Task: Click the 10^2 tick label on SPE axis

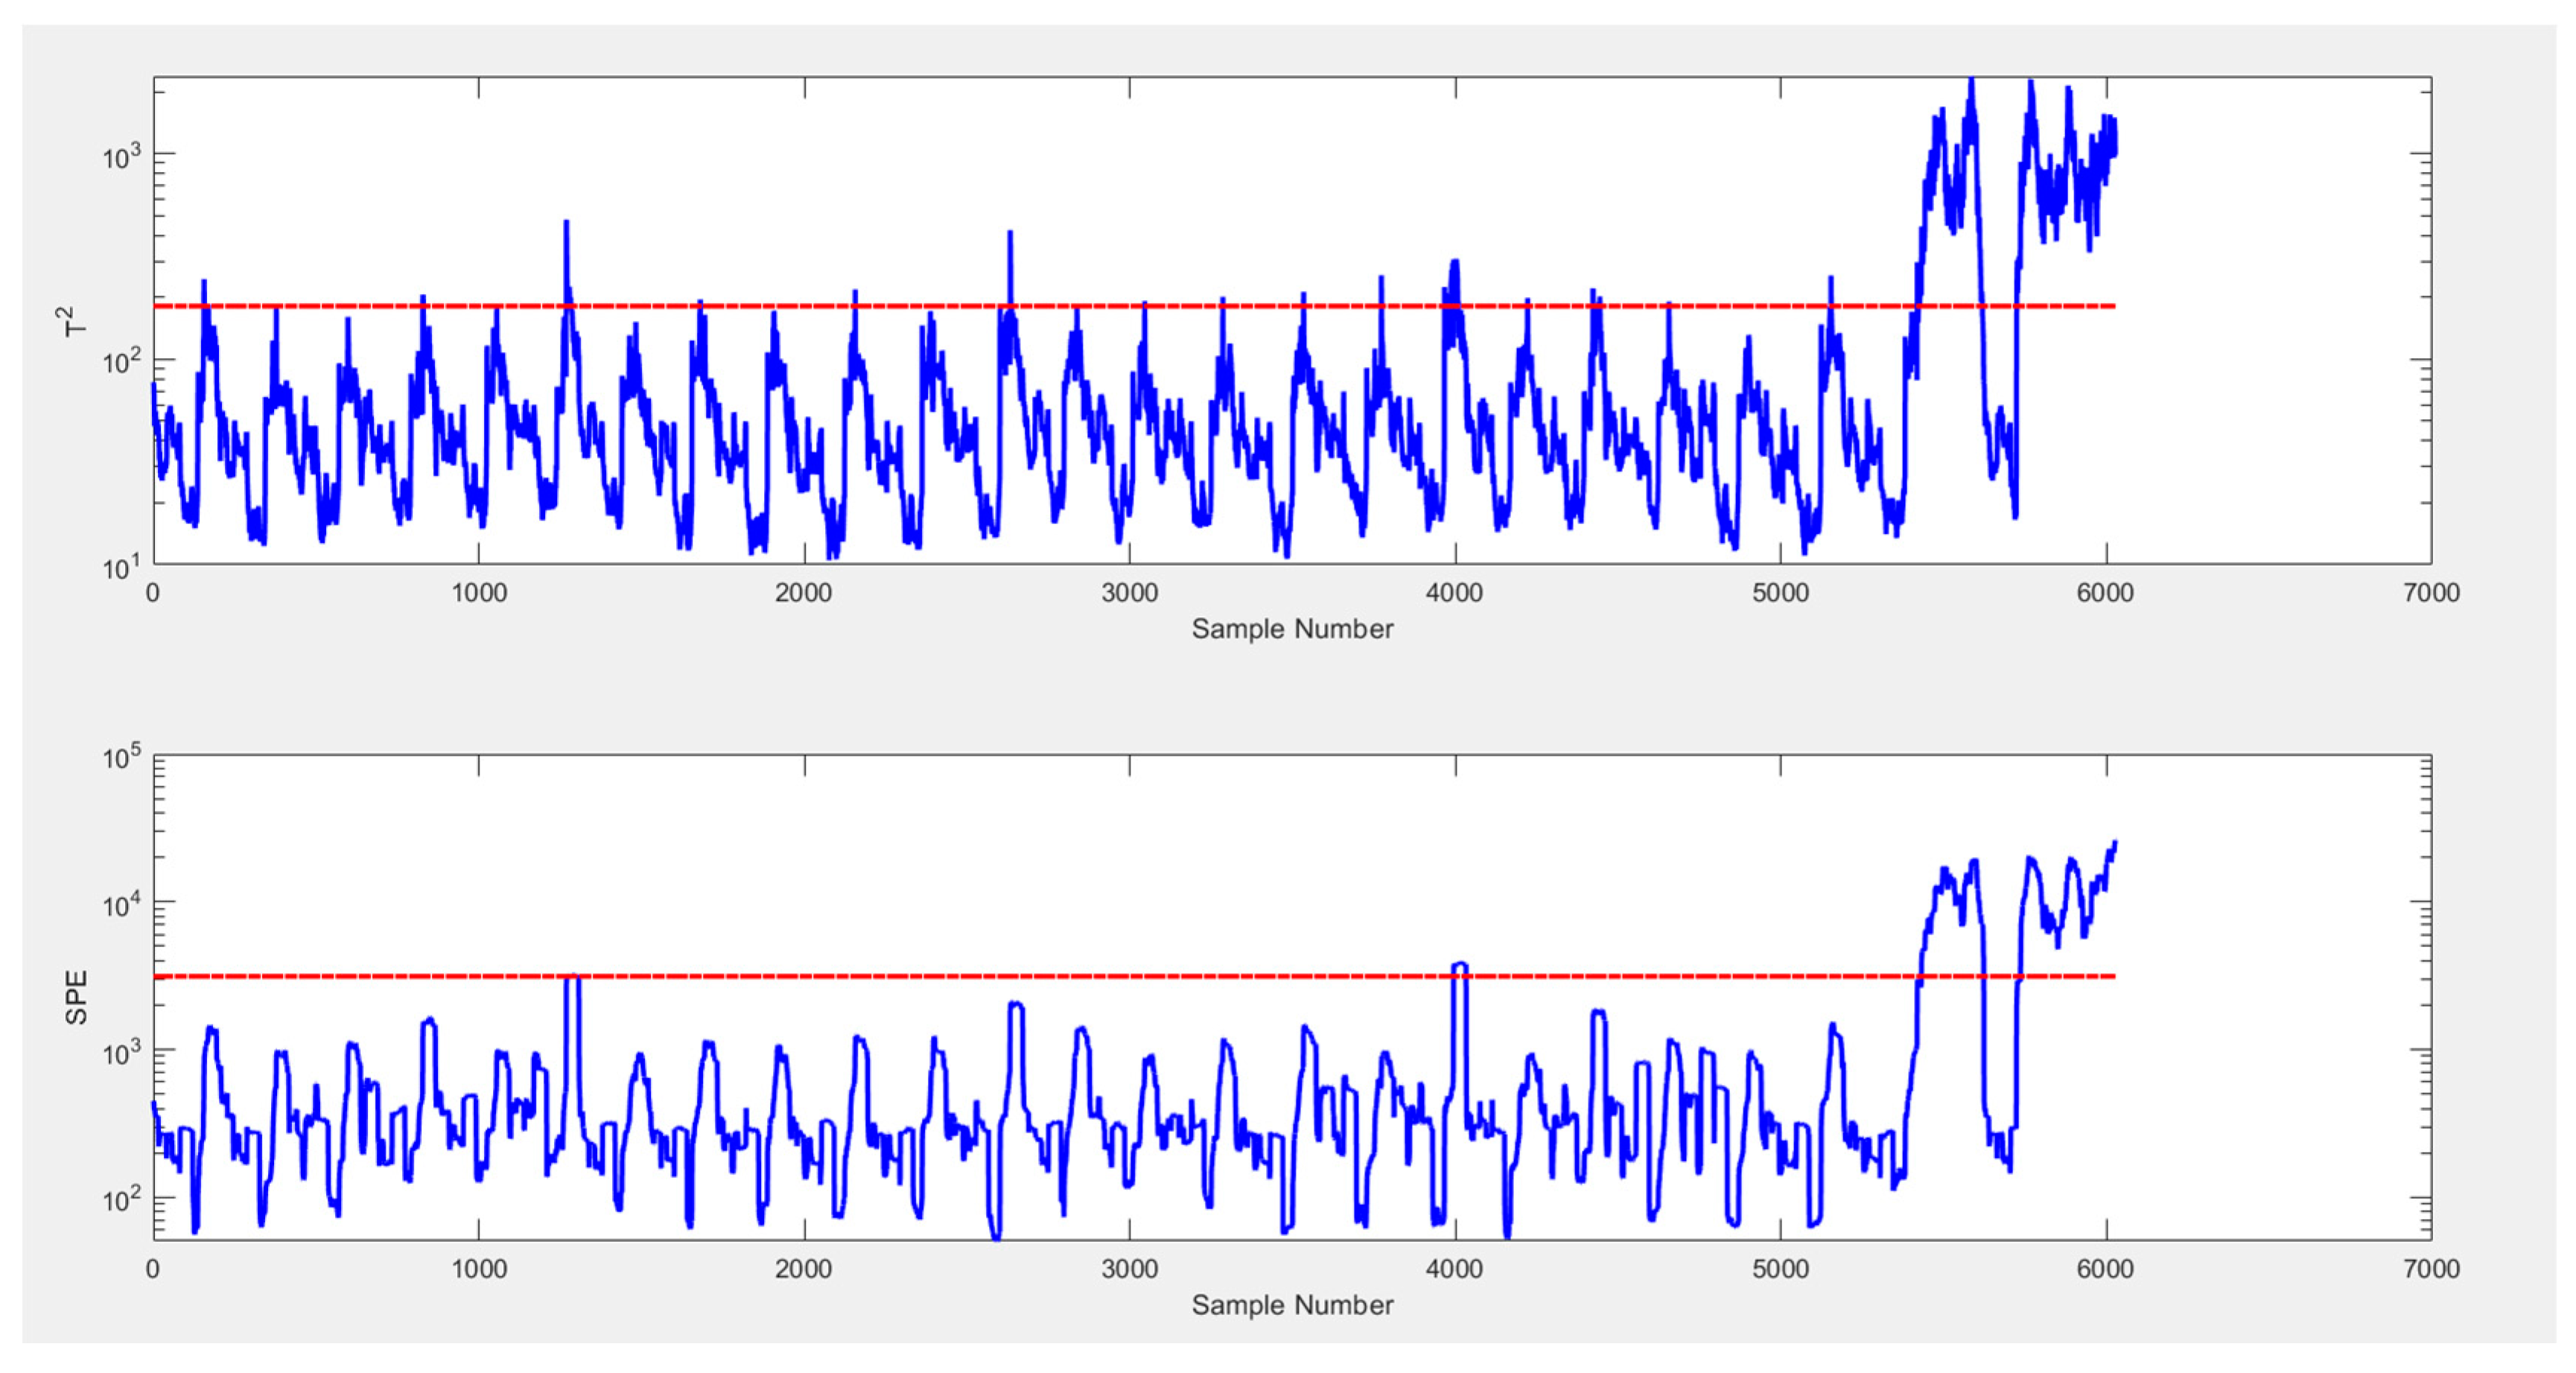Action: click(122, 1199)
